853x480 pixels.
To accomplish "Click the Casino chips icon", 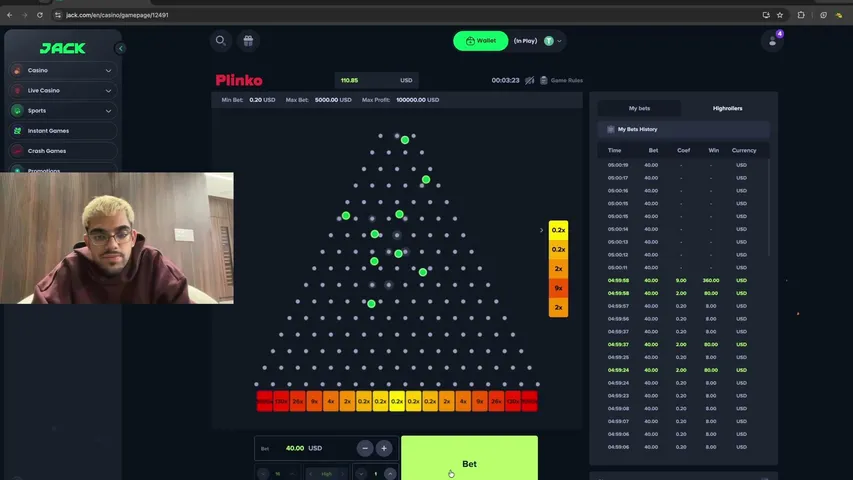I will click(17, 71).
